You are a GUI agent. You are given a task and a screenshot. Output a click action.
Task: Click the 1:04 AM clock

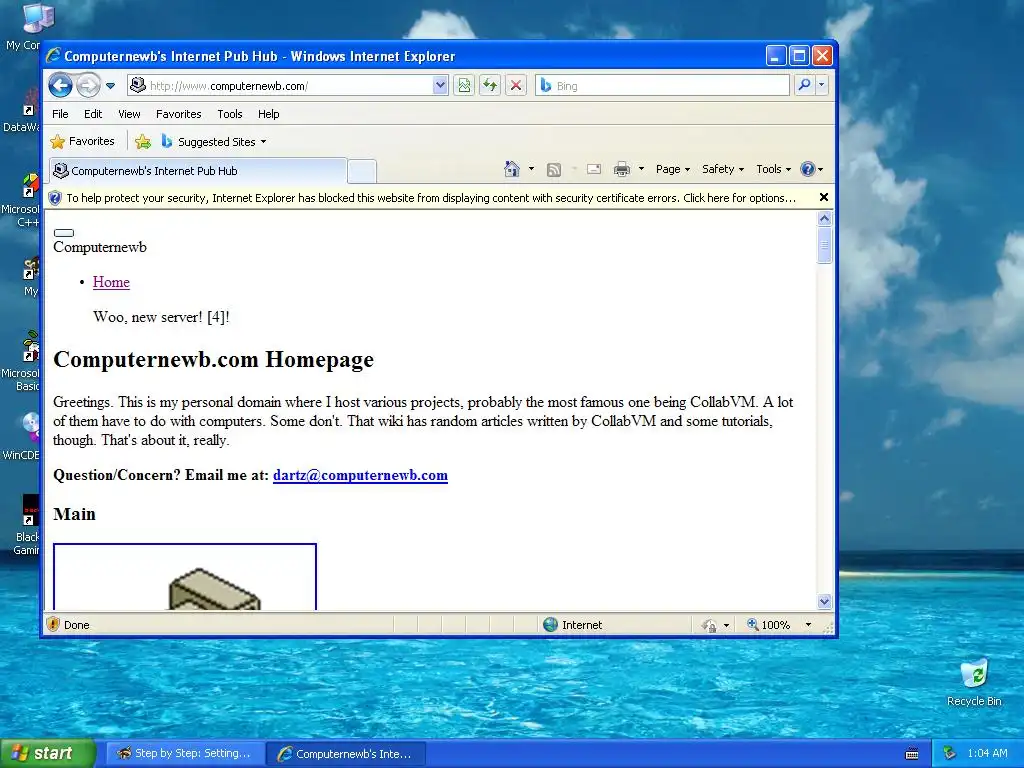point(987,754)
